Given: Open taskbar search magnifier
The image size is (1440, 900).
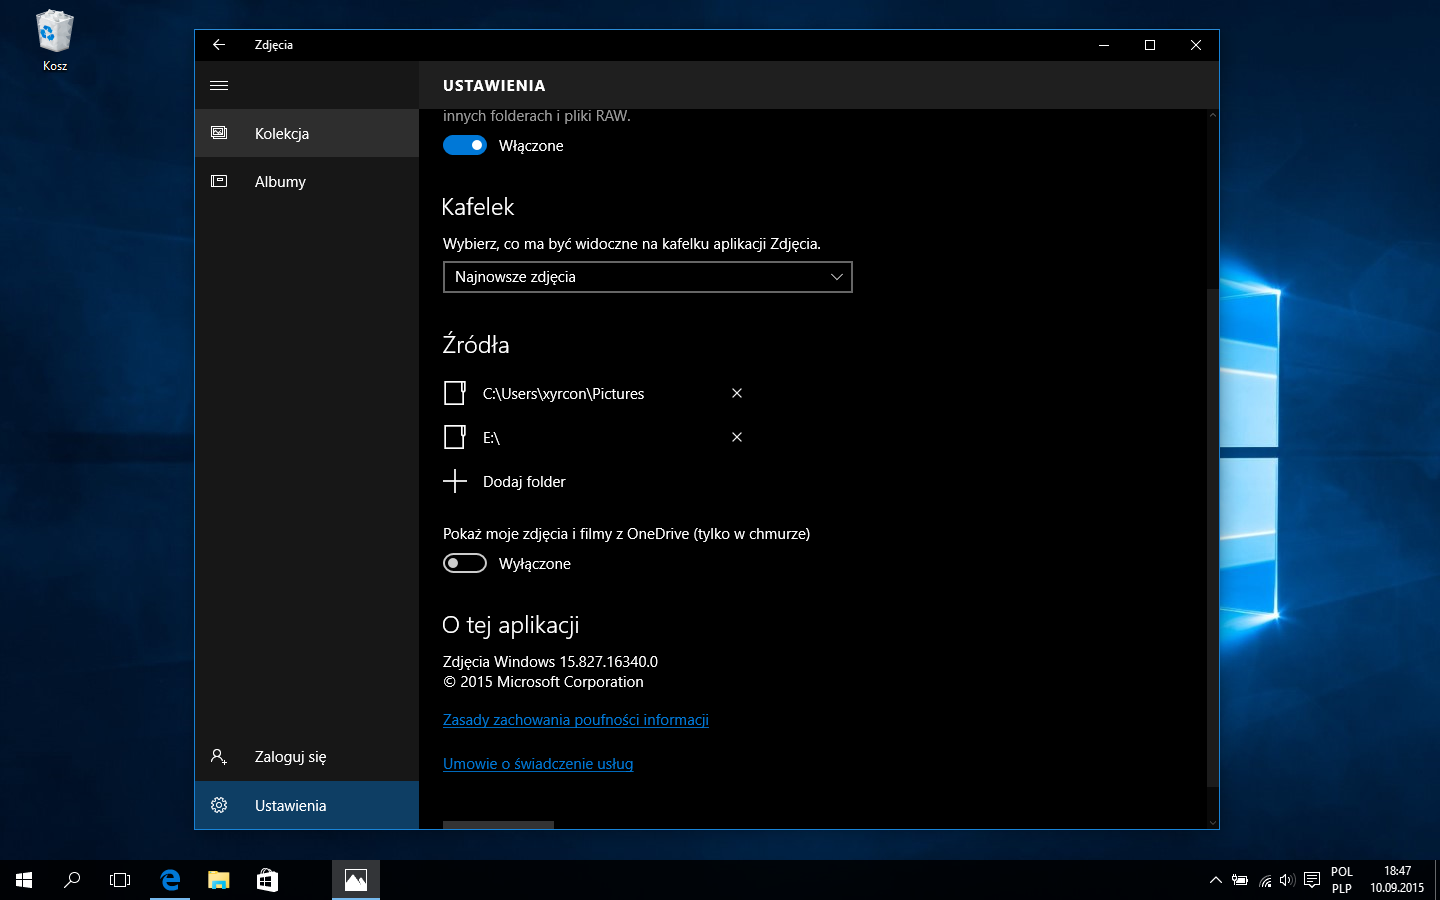Looking at the screenshot, I should tap(72, 880).
